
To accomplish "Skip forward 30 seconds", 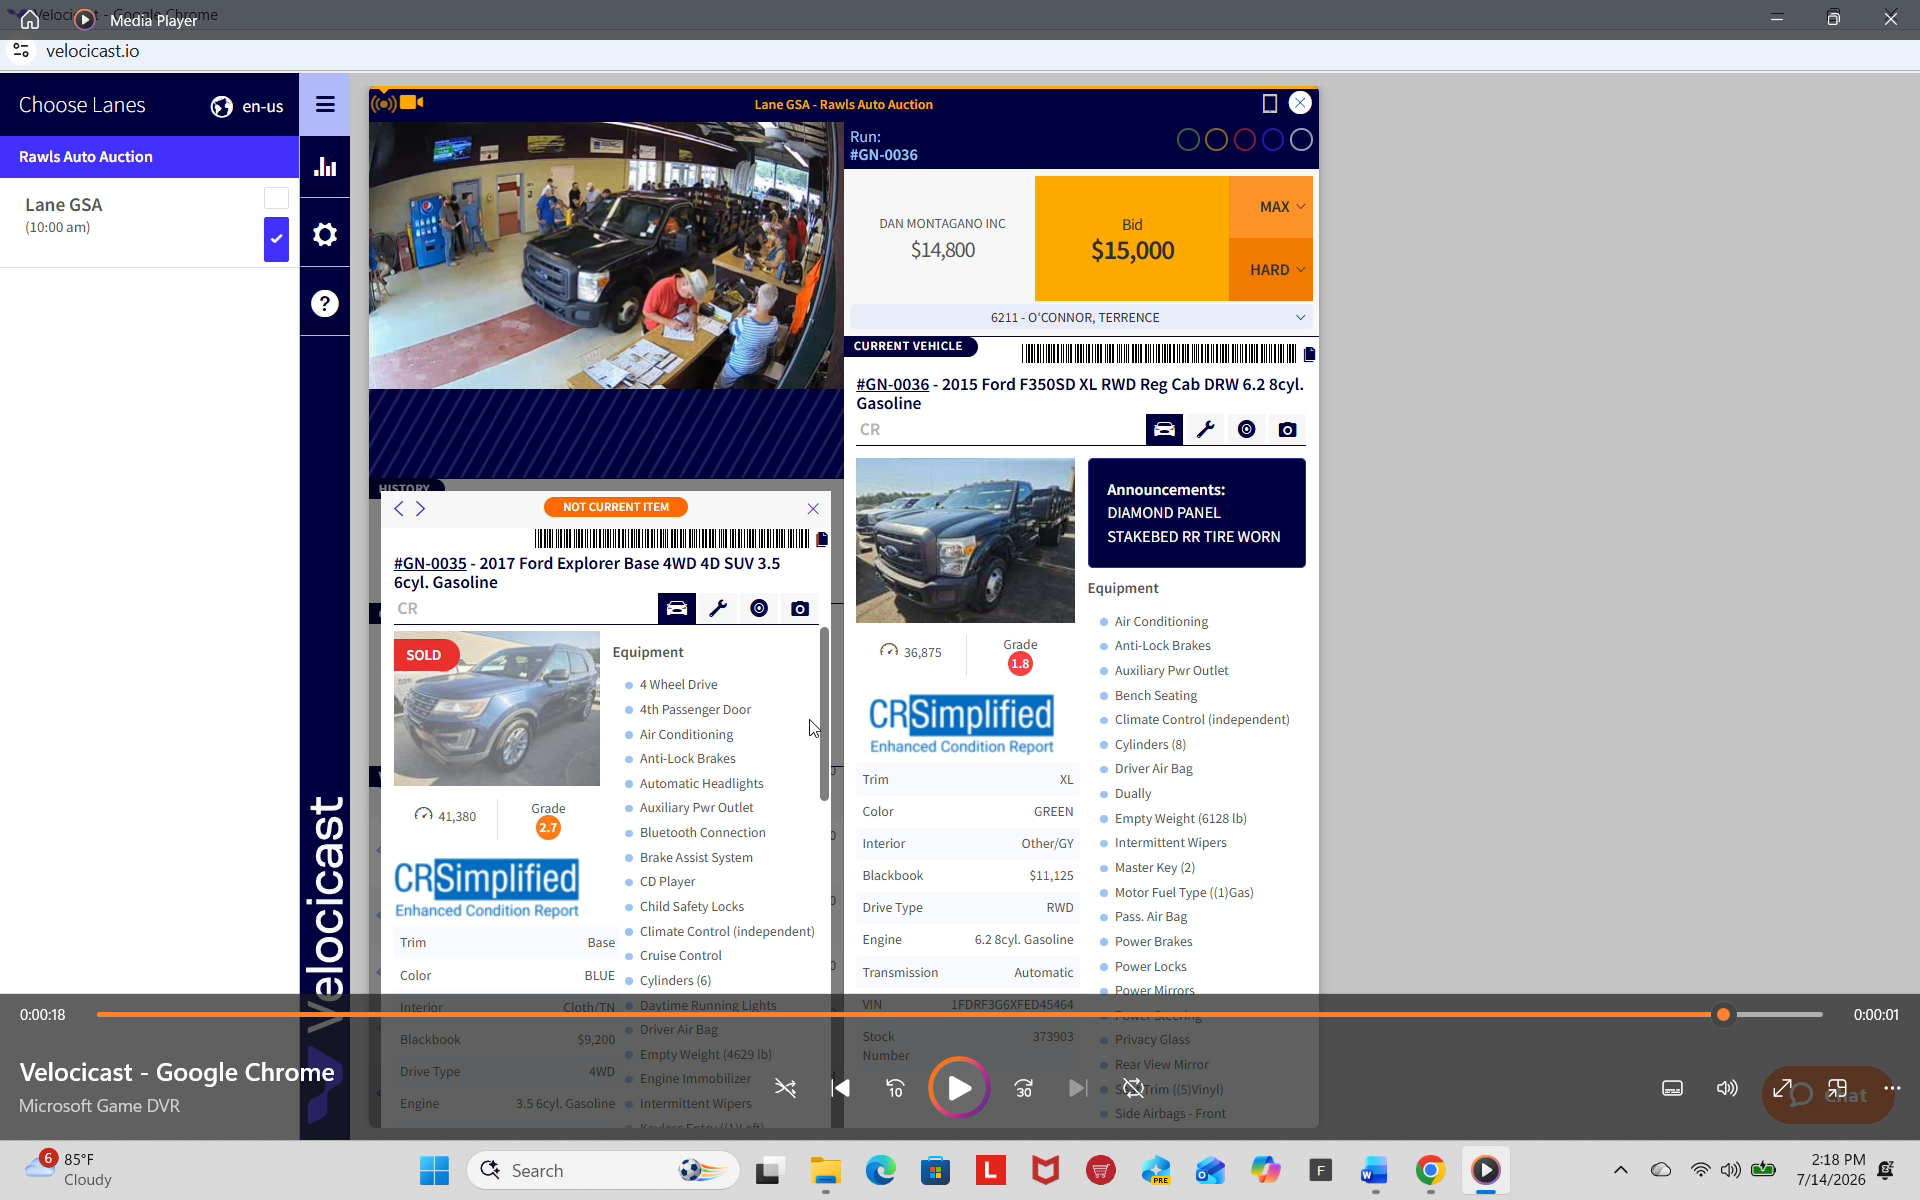I will [1023, 1088].
